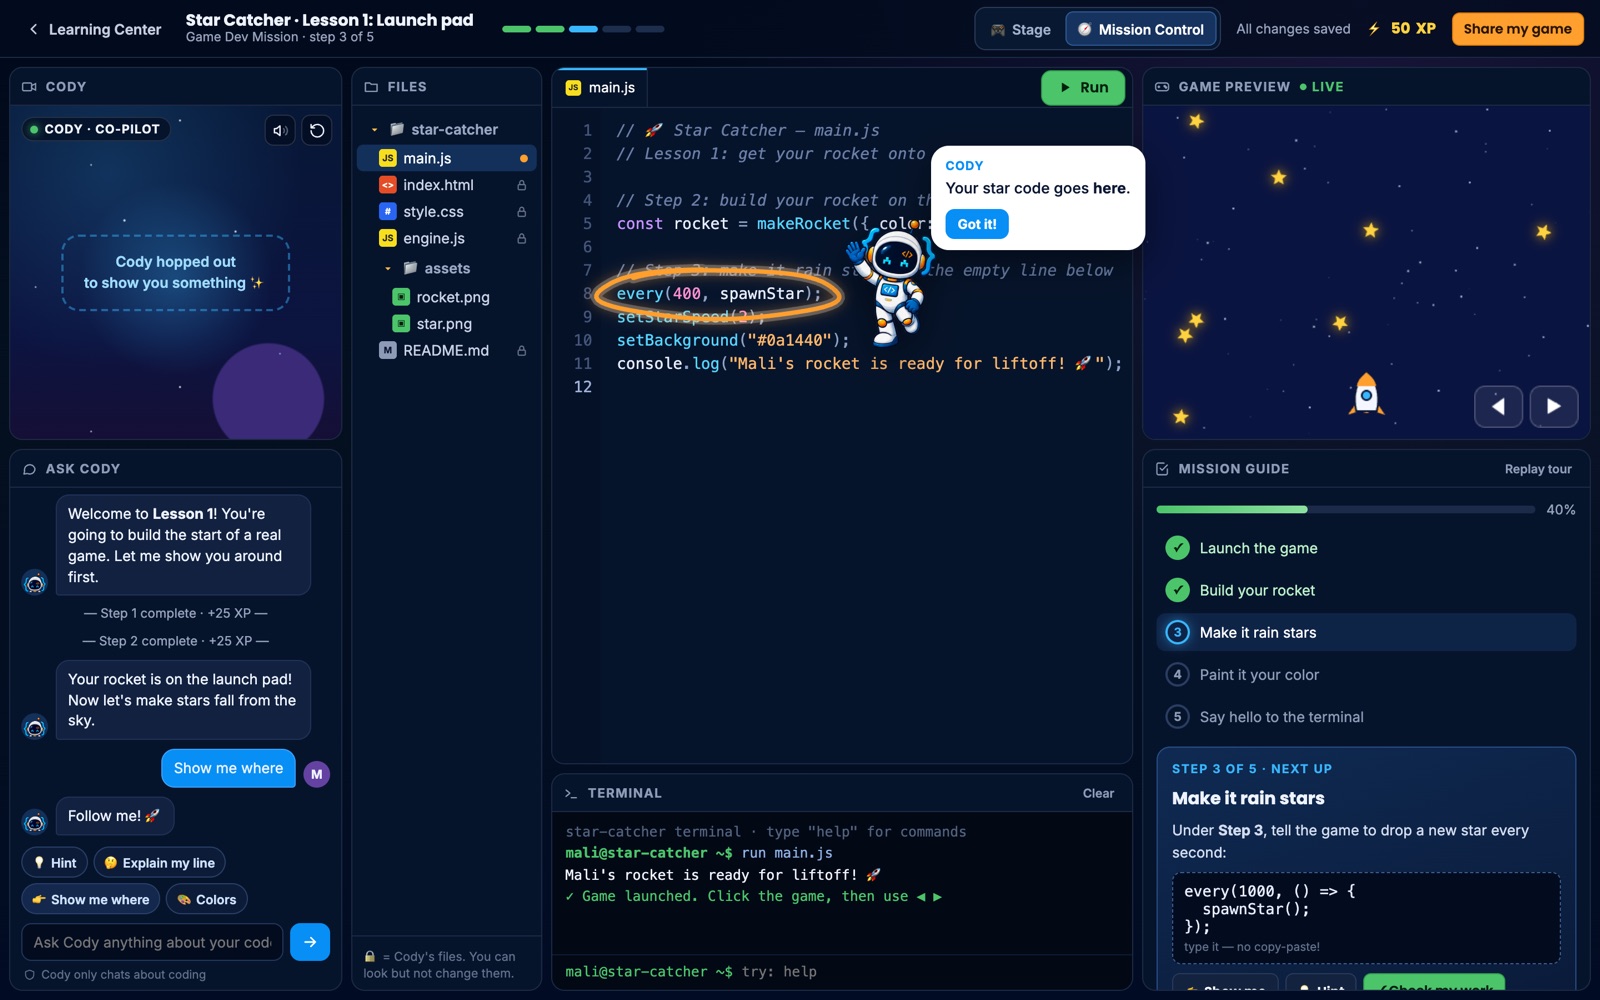Click the mission progress bar at 40%

coord(1345,510)
